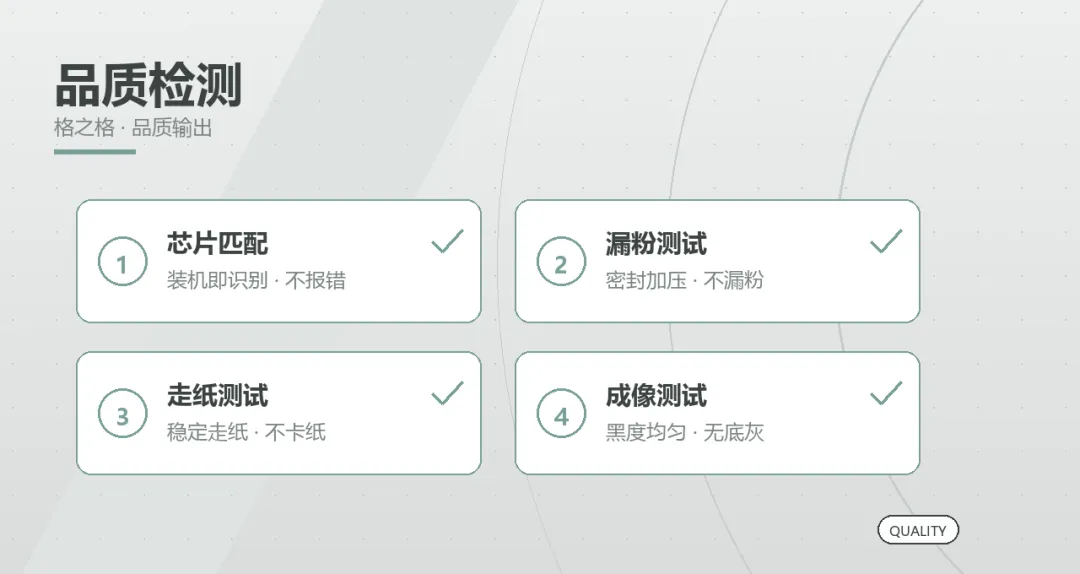Click the number 4 circle icon
Screen dimensions: 1080x574
click(561, 414)
